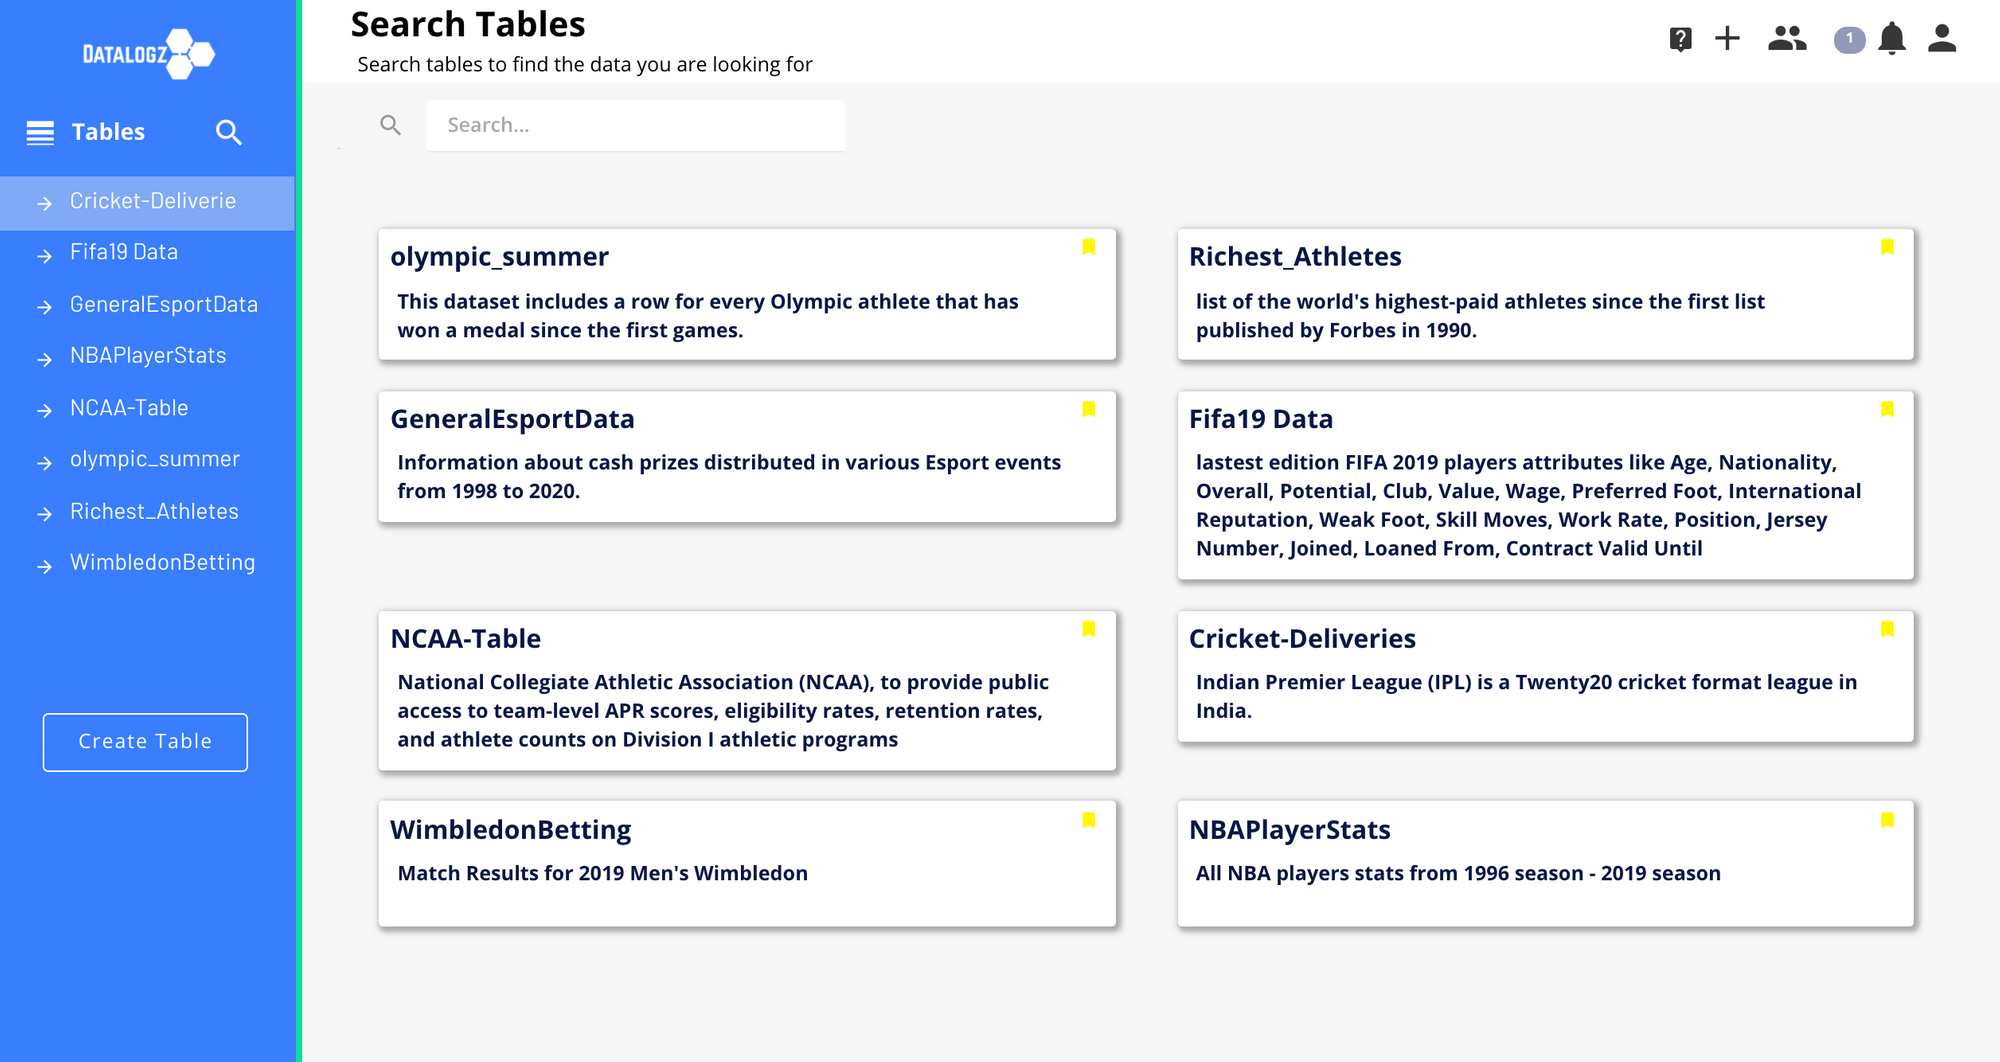The width and height of the screenshot is (2000, 1062).
Task: Open the Richest_Athletes card title
Action: tap(1295, 257)
